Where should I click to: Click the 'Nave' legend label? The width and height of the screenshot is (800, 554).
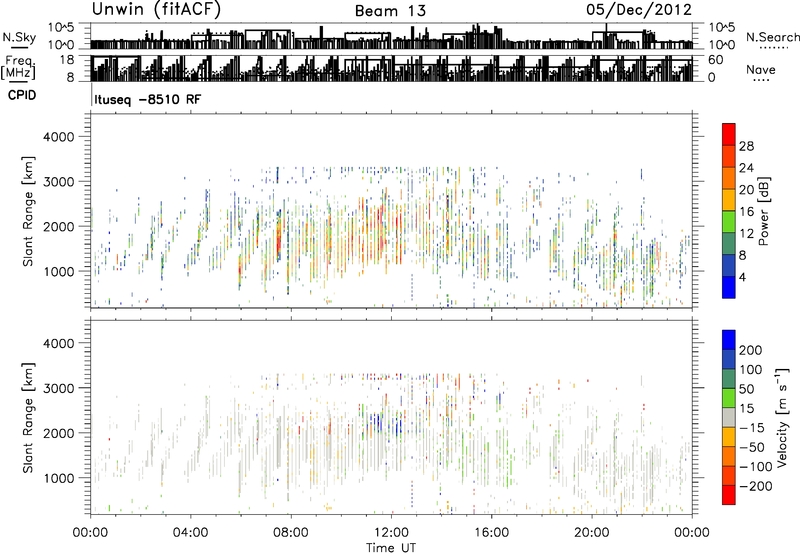point(761,69)
